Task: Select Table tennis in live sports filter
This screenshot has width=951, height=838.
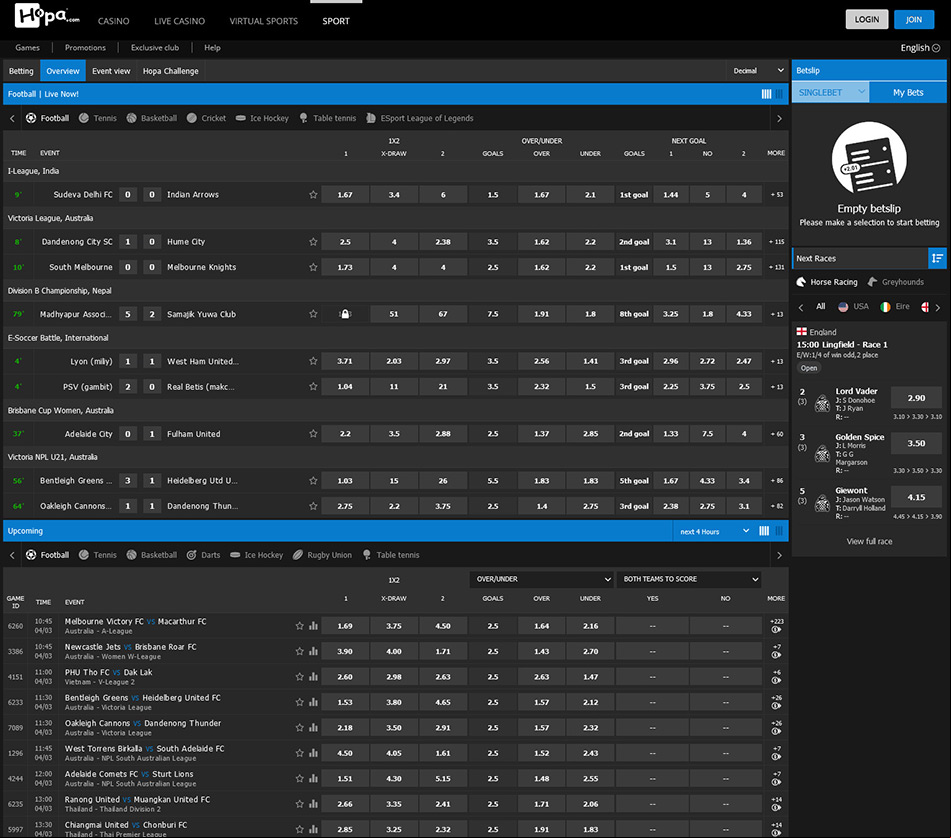Action: point(328,118)
